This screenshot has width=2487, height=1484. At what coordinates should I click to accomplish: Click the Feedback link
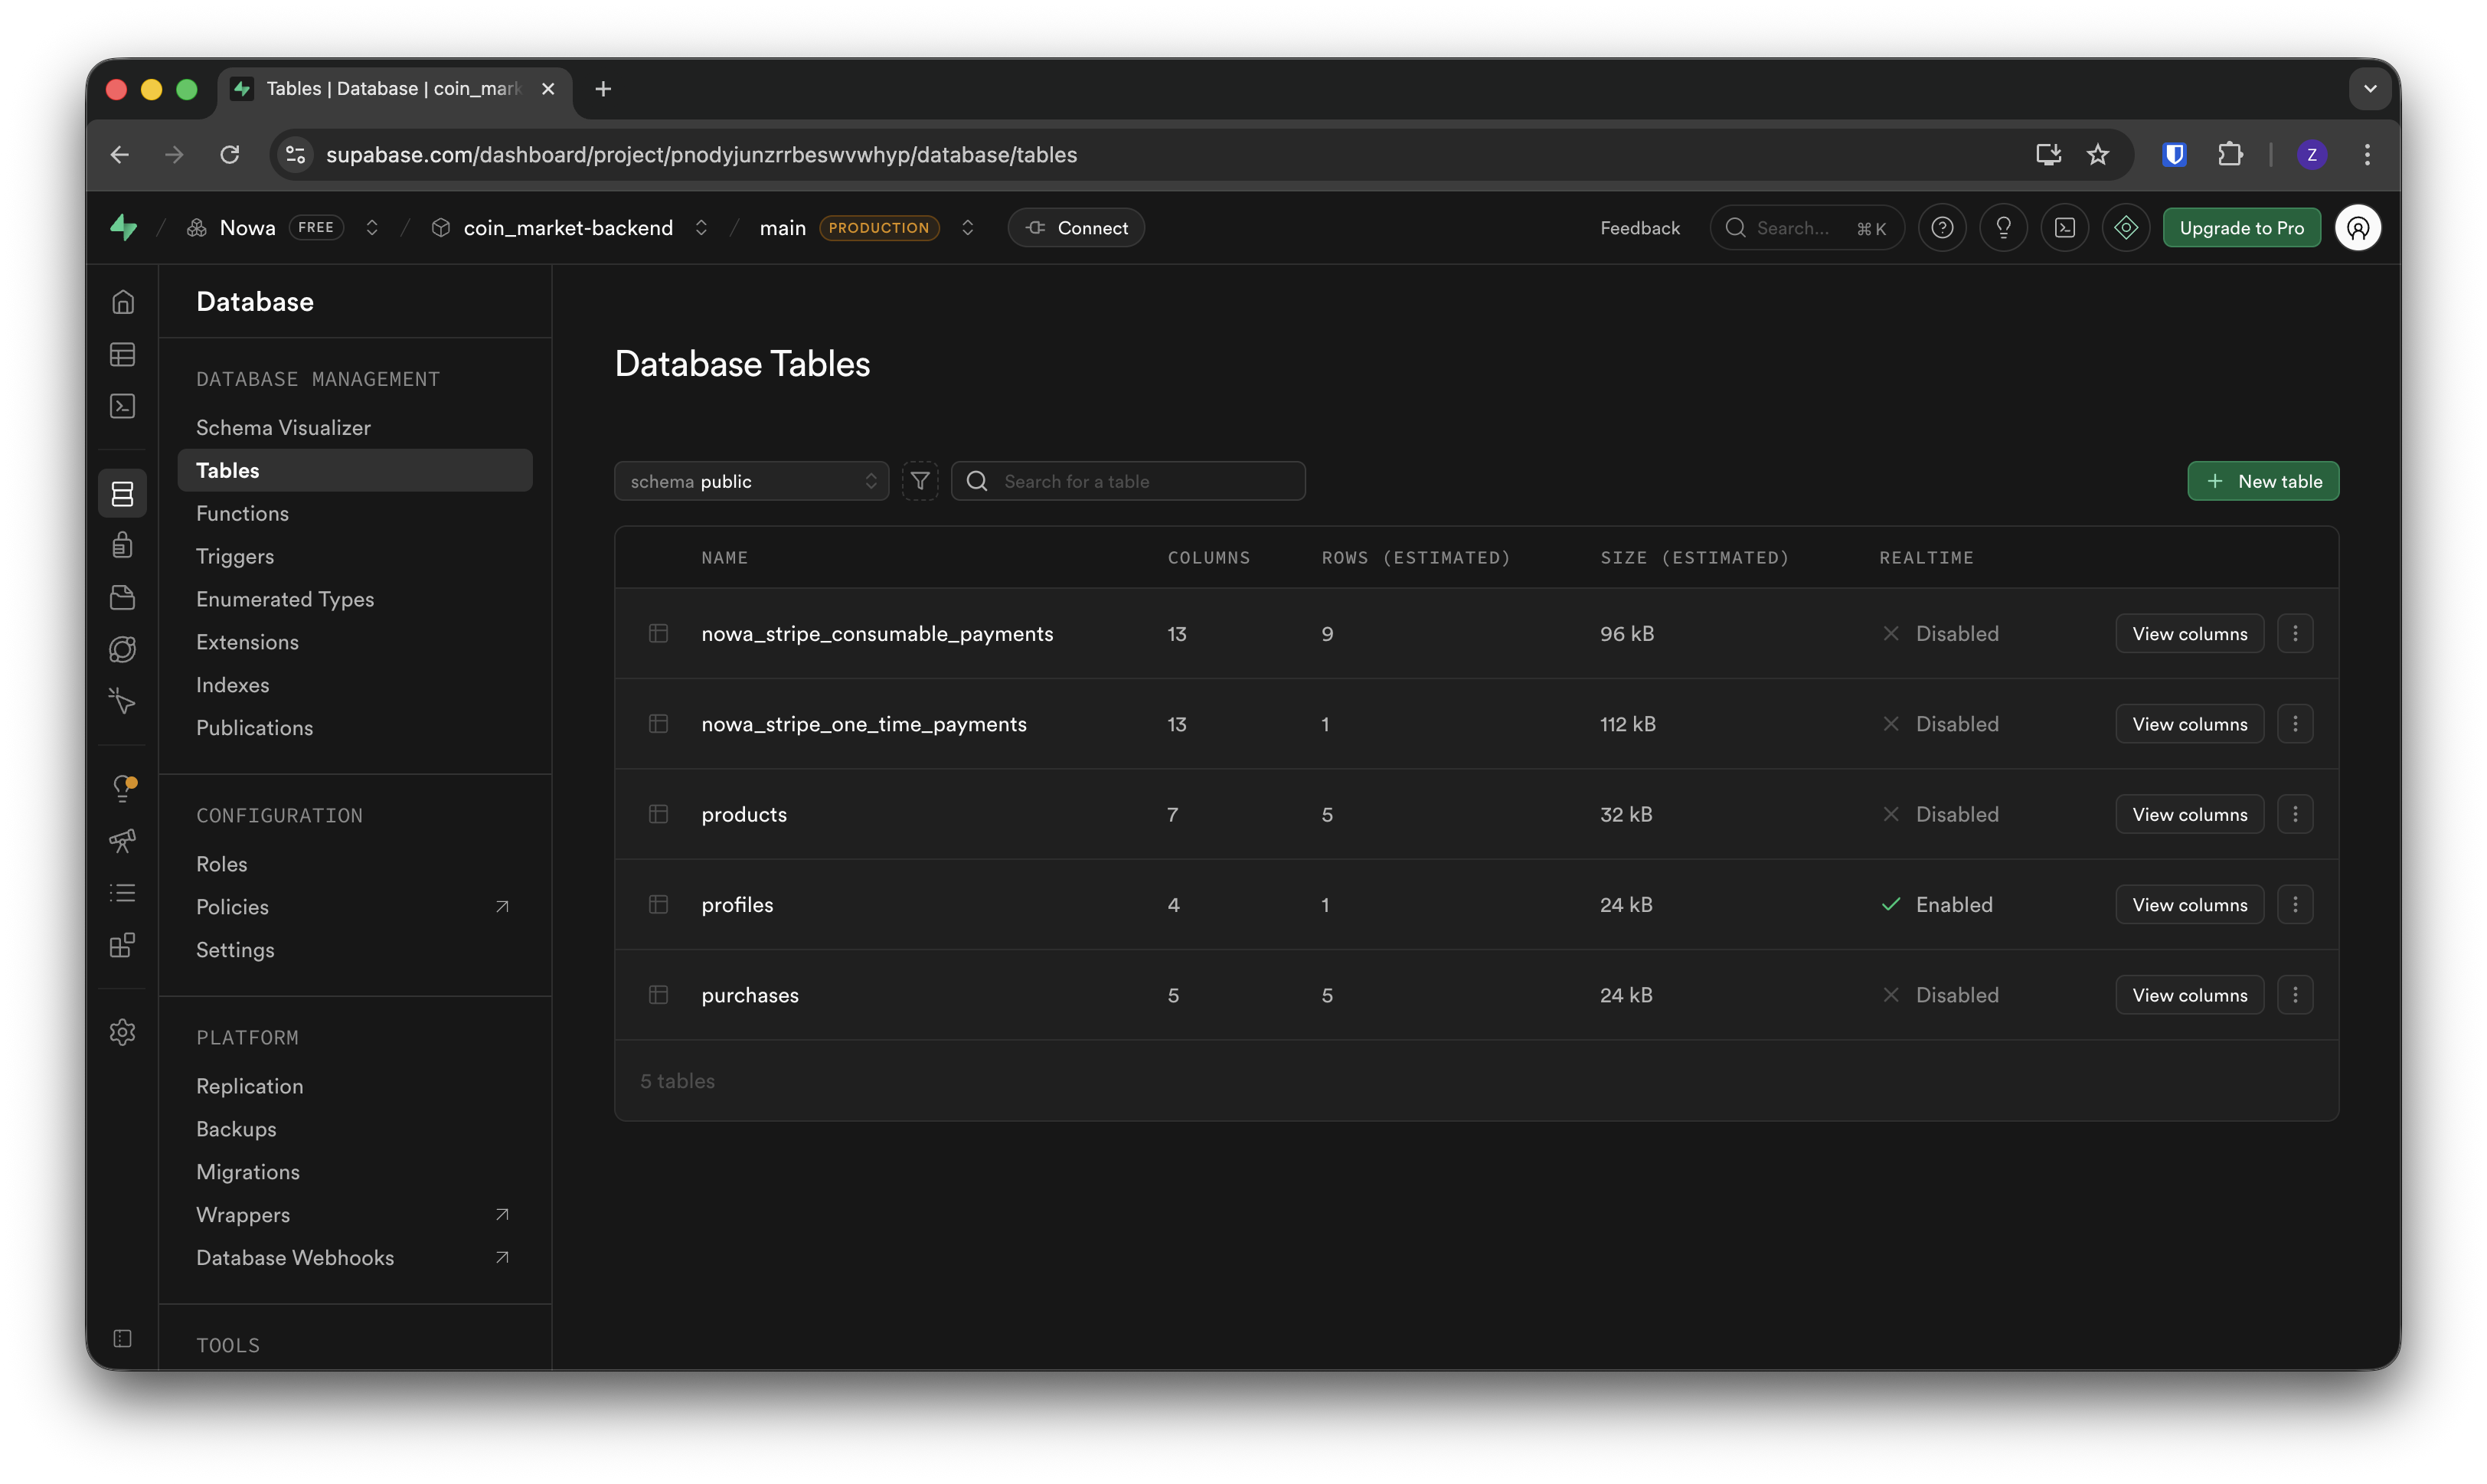1639,228
